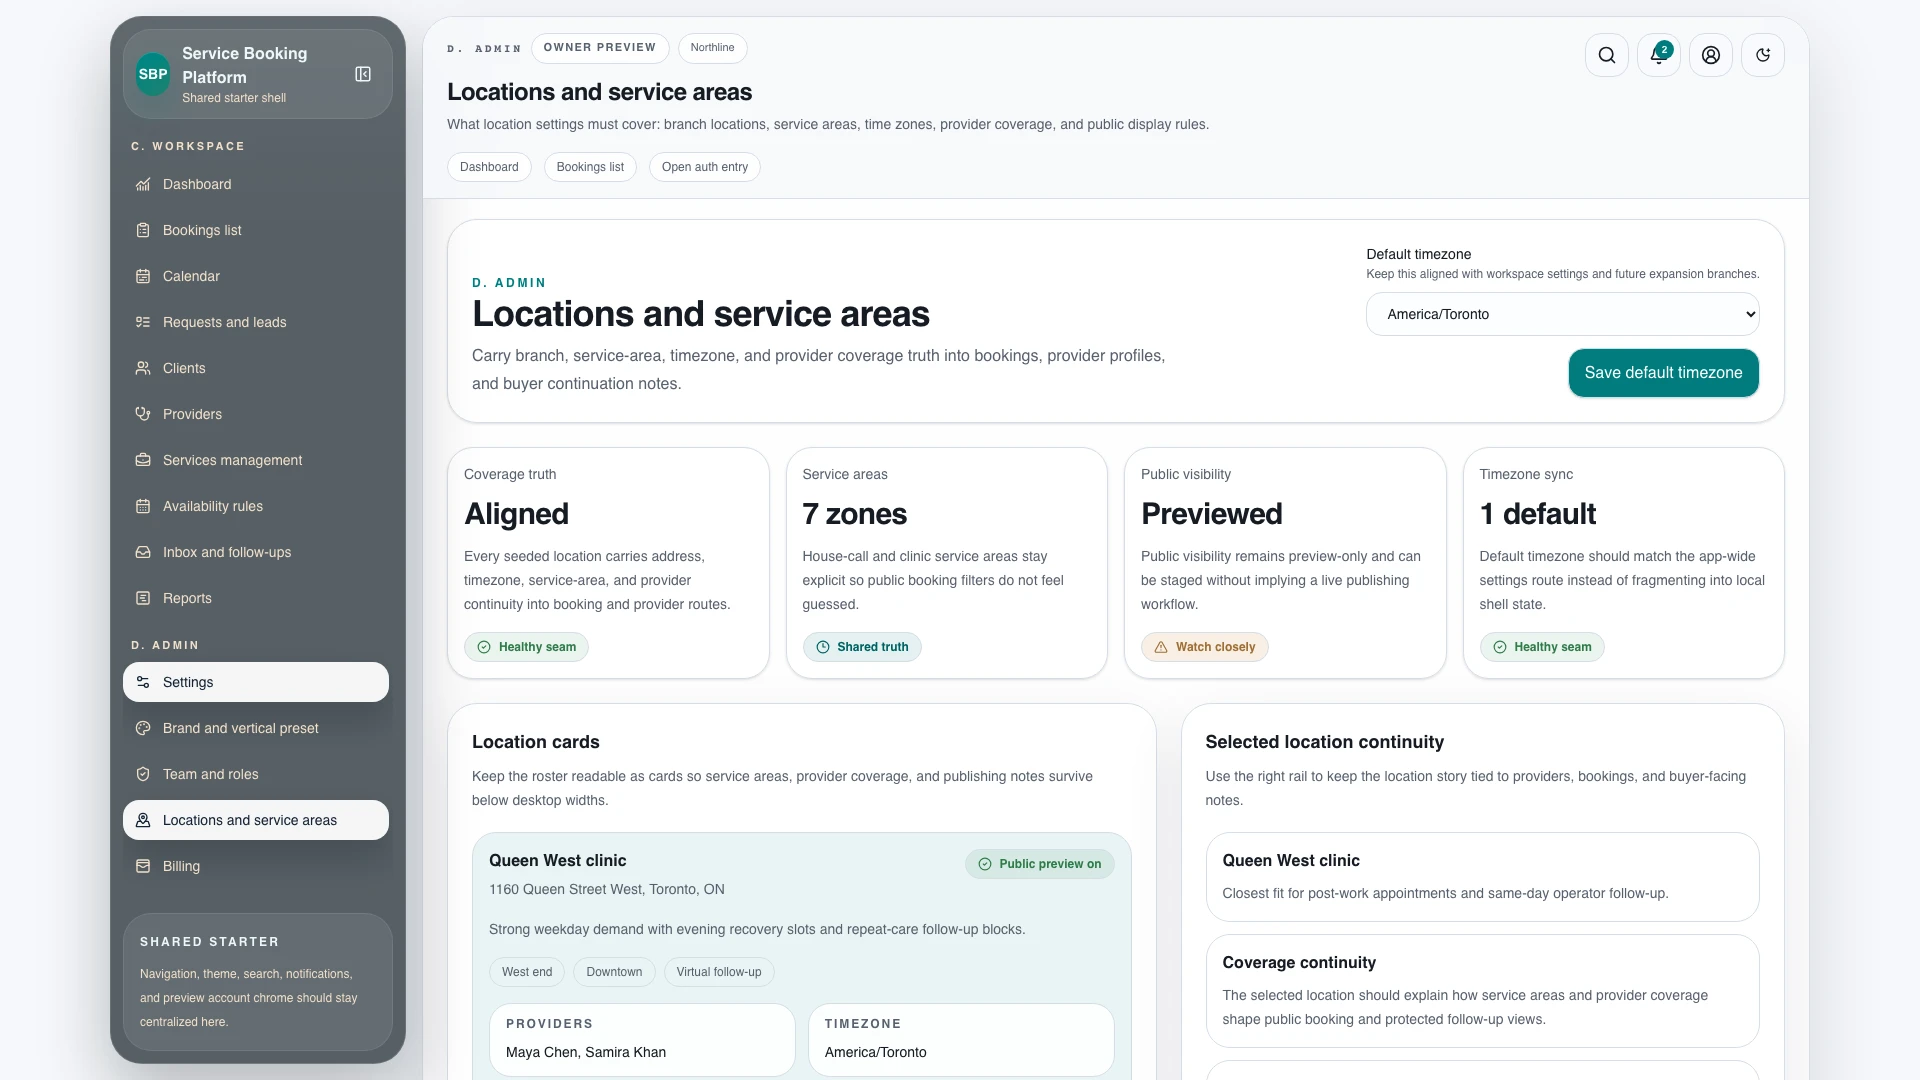1920x1080 pixels.
Task: Open Reports from the sidebar
Action: pyautogui.click(x=256, y=598)
